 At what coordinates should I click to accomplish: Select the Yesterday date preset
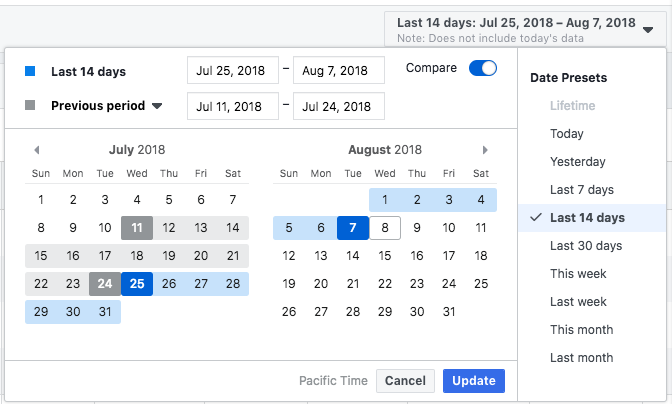[578, 162]
